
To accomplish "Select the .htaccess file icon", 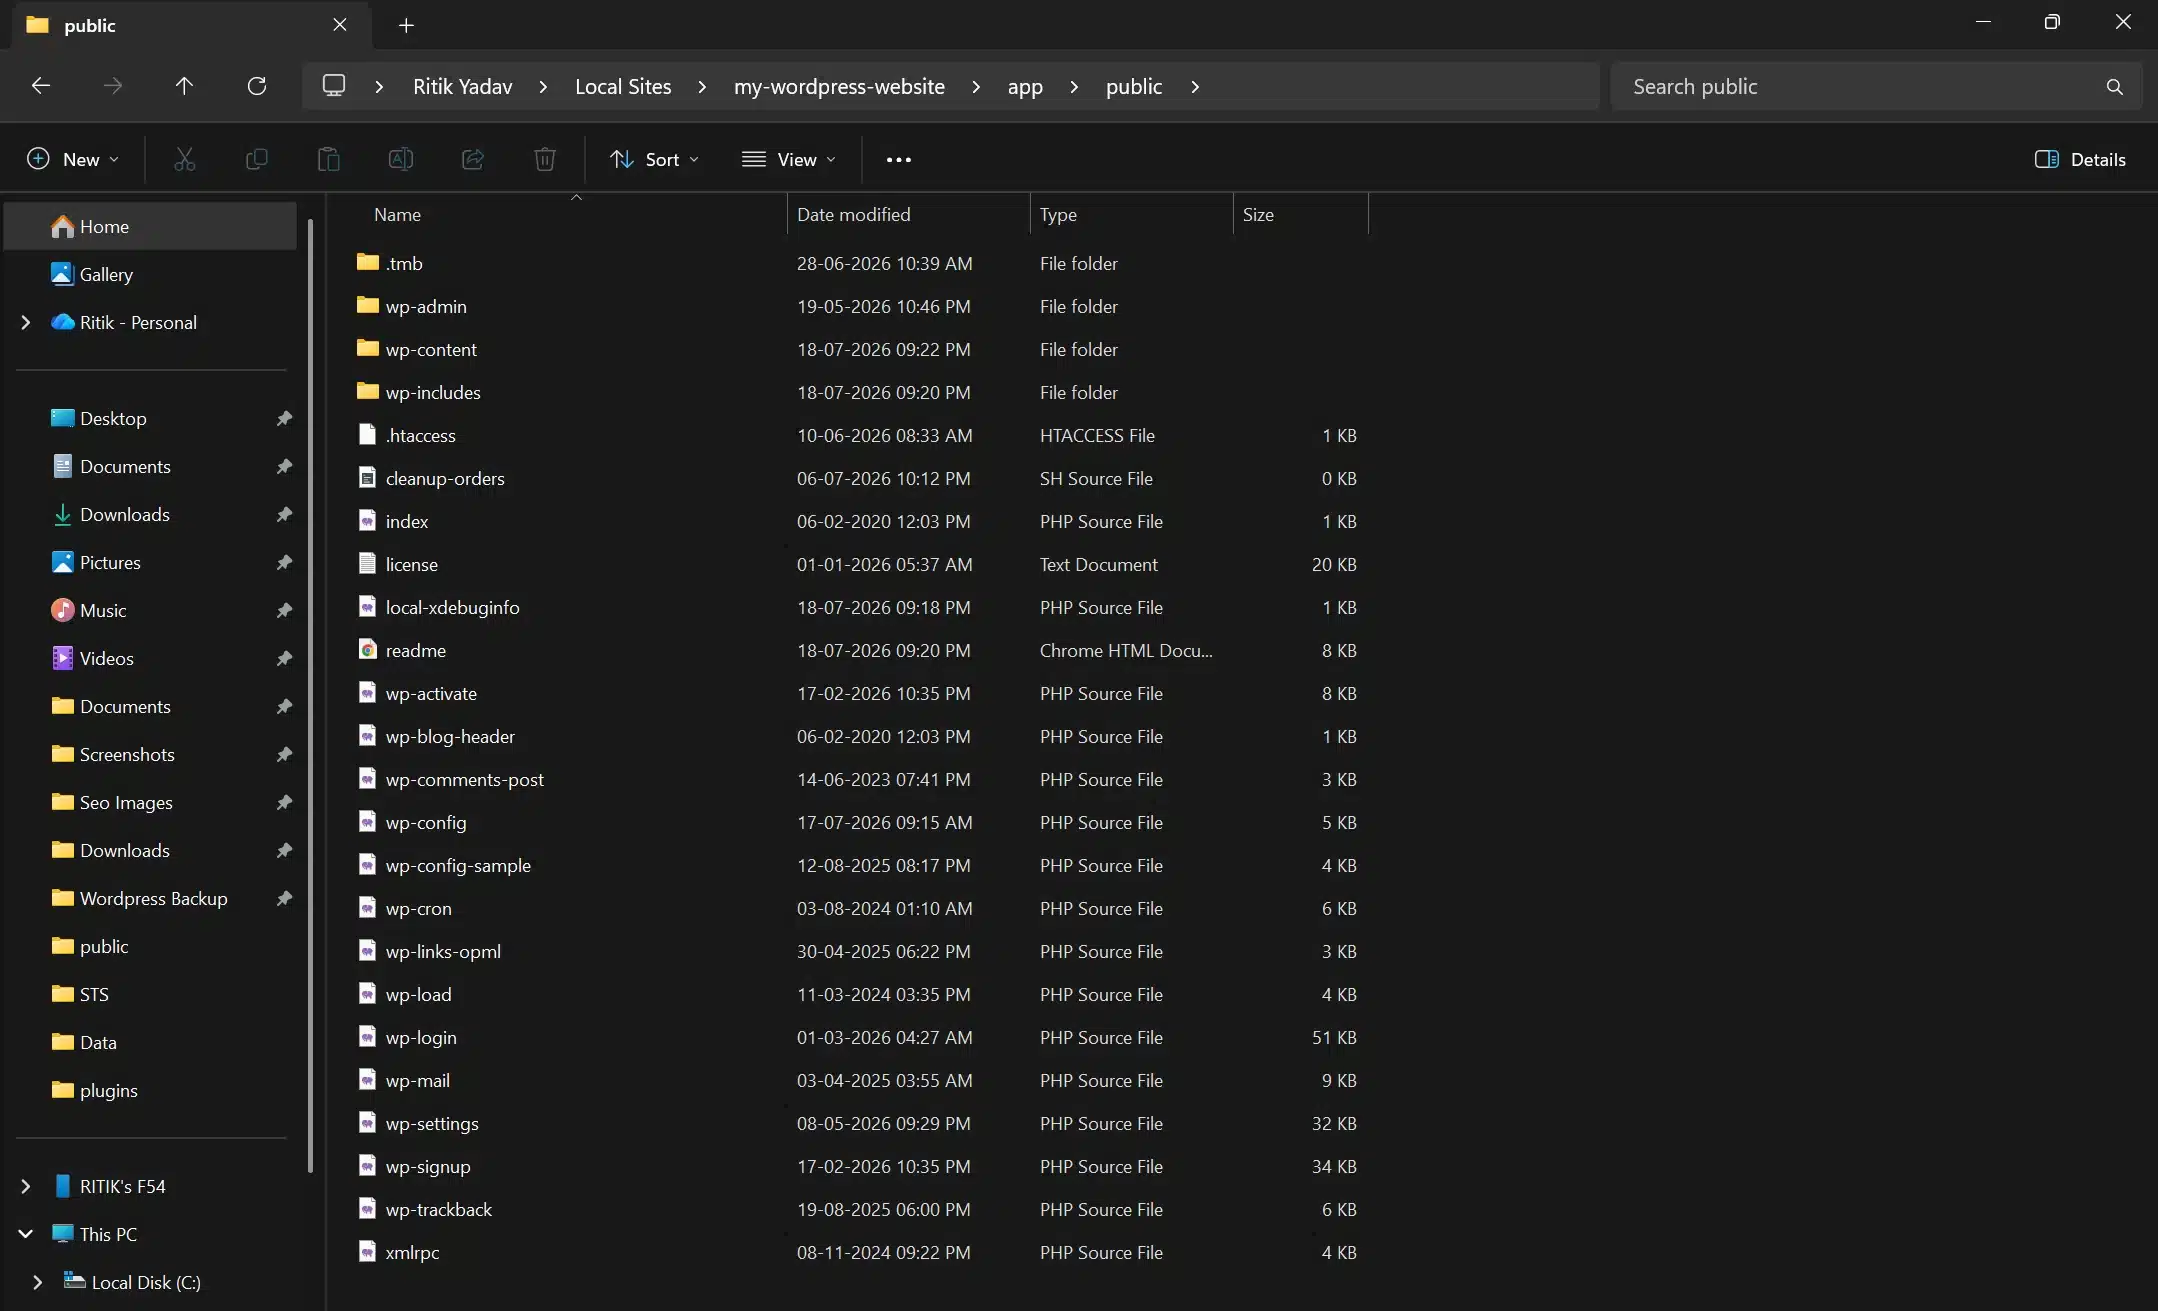I will pos(368,435).
